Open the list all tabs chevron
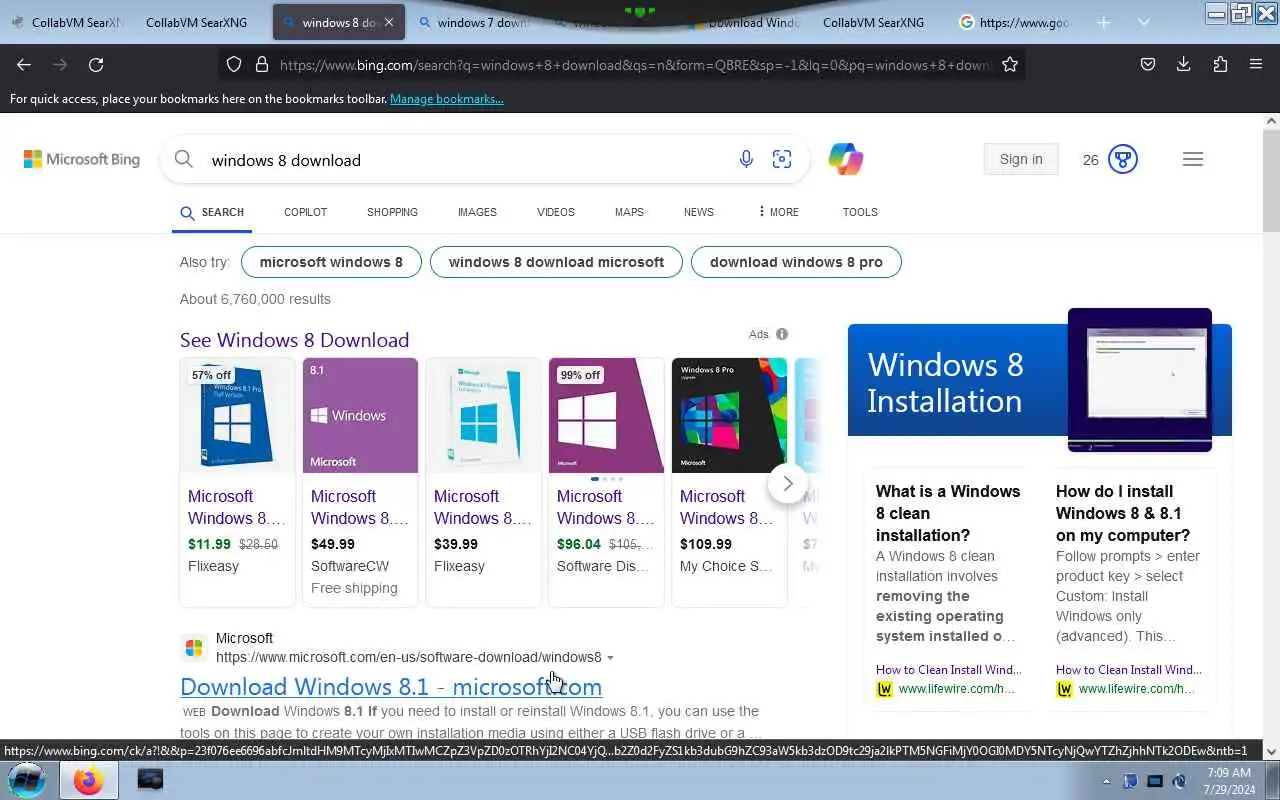The height and width of the screenshot is (800, 1280). (x=1144, y=22)
